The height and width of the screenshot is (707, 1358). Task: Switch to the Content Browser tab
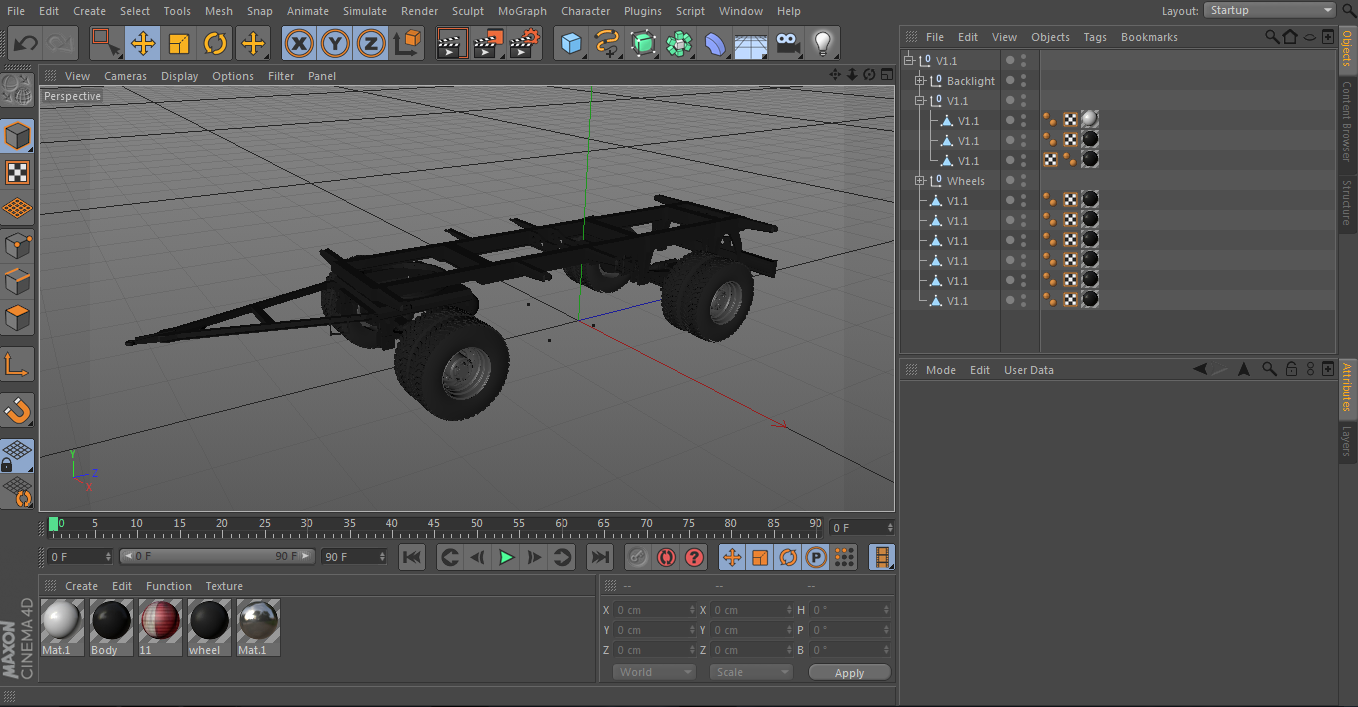point(1346,122)
